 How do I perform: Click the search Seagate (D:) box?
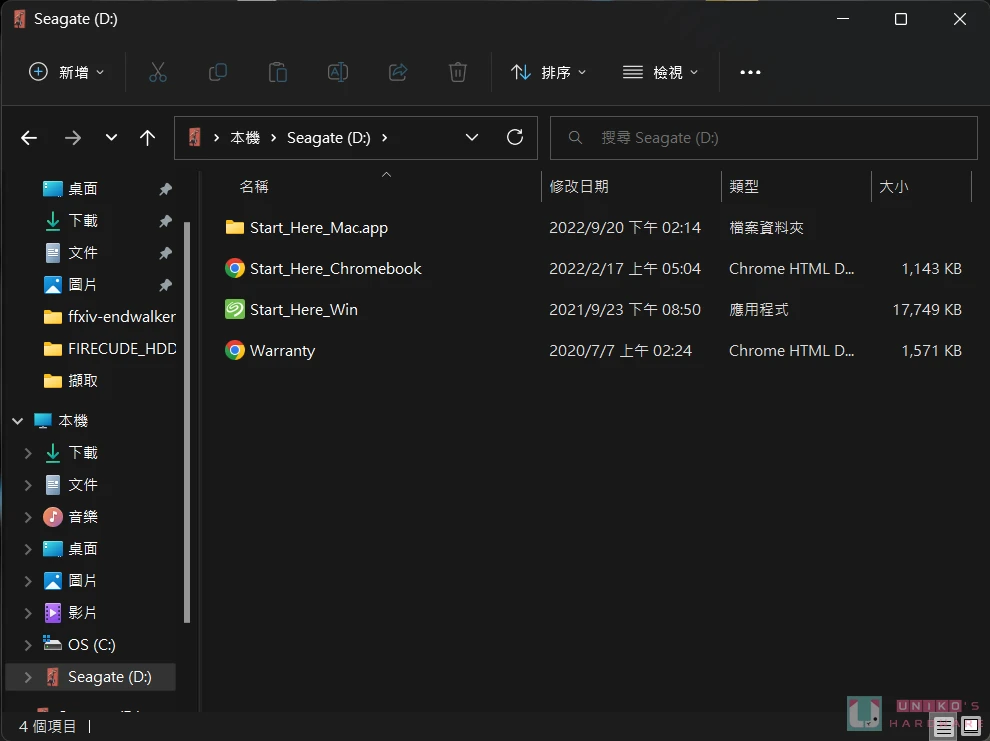pyautogui.click(x=764, y=138)
